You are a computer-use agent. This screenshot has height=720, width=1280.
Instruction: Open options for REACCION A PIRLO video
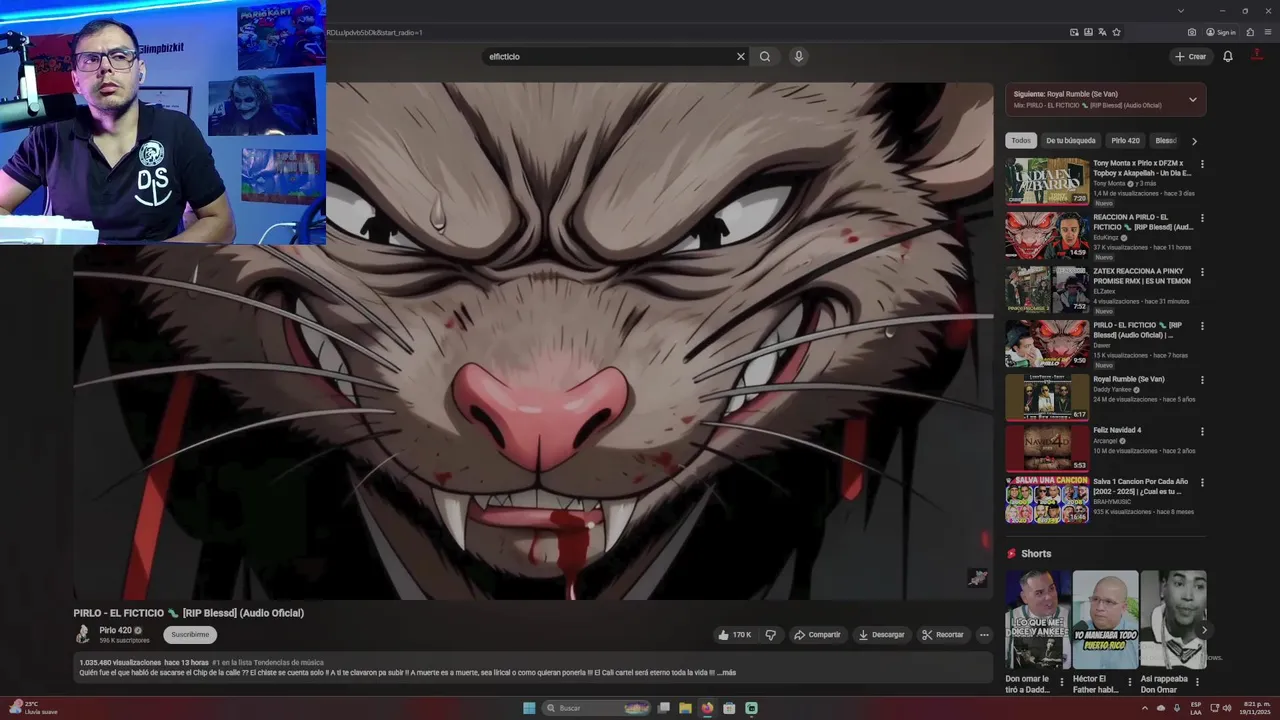(x=1202, y=218)
